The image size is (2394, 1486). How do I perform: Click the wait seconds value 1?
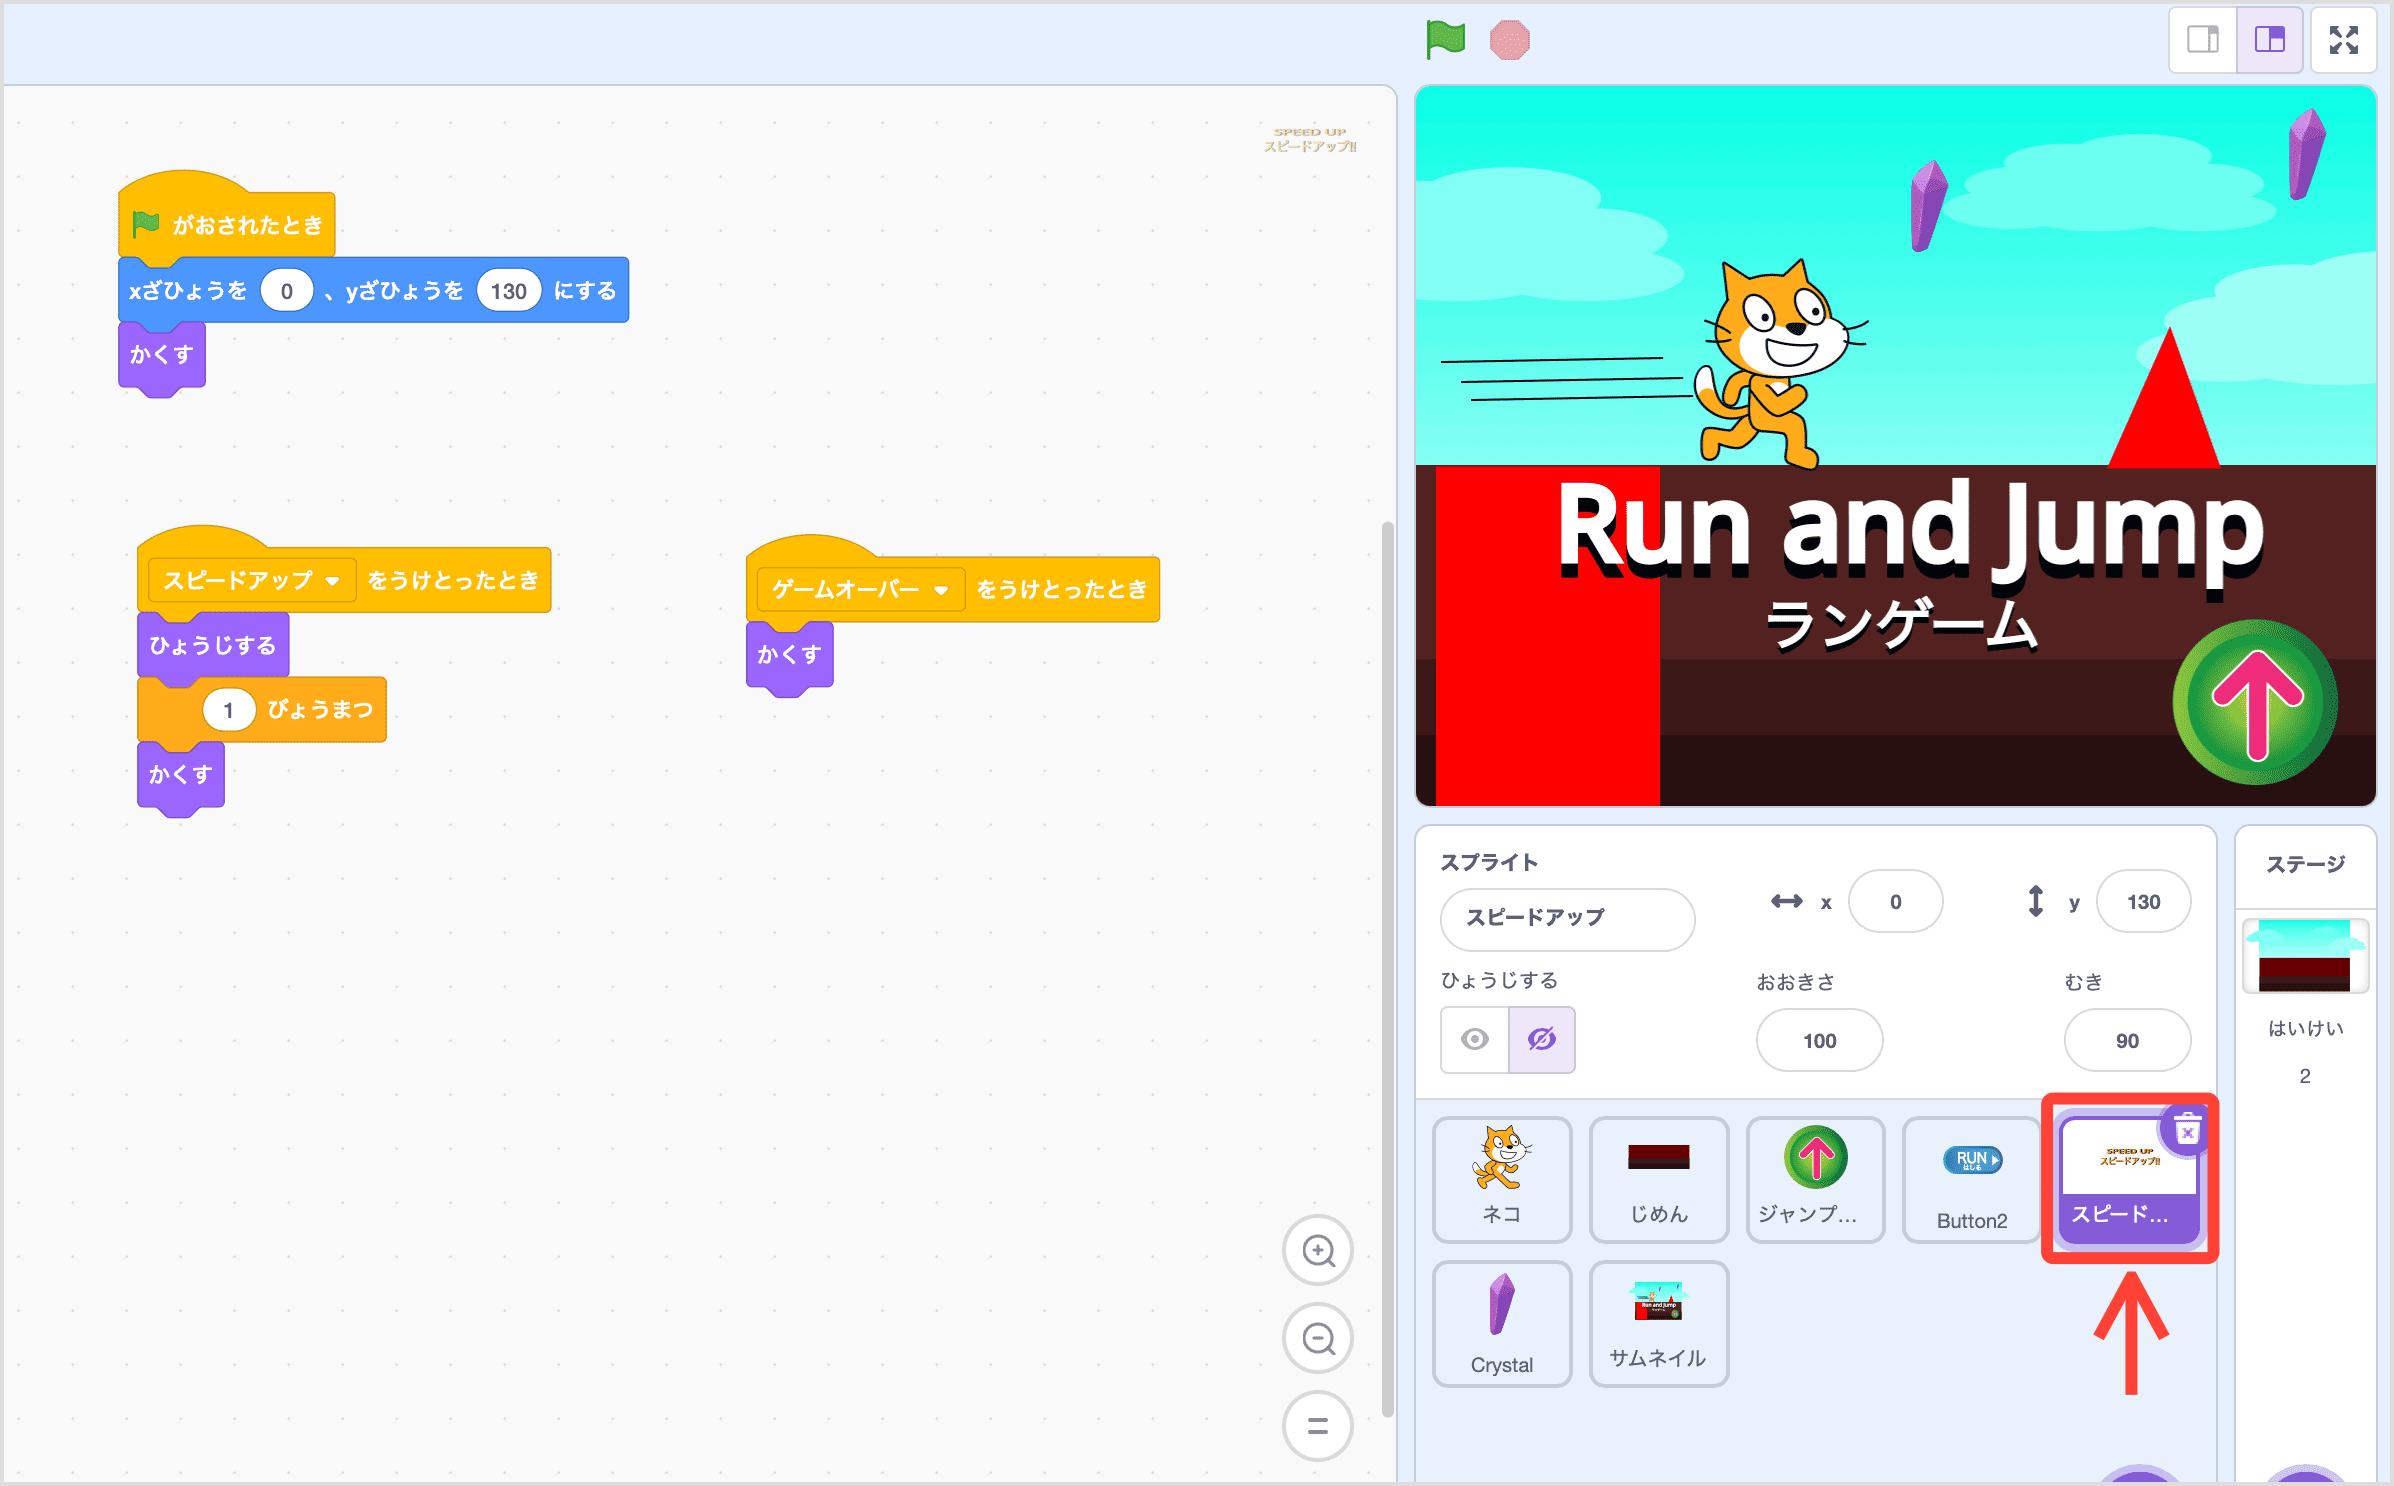(x=229, y=710)
